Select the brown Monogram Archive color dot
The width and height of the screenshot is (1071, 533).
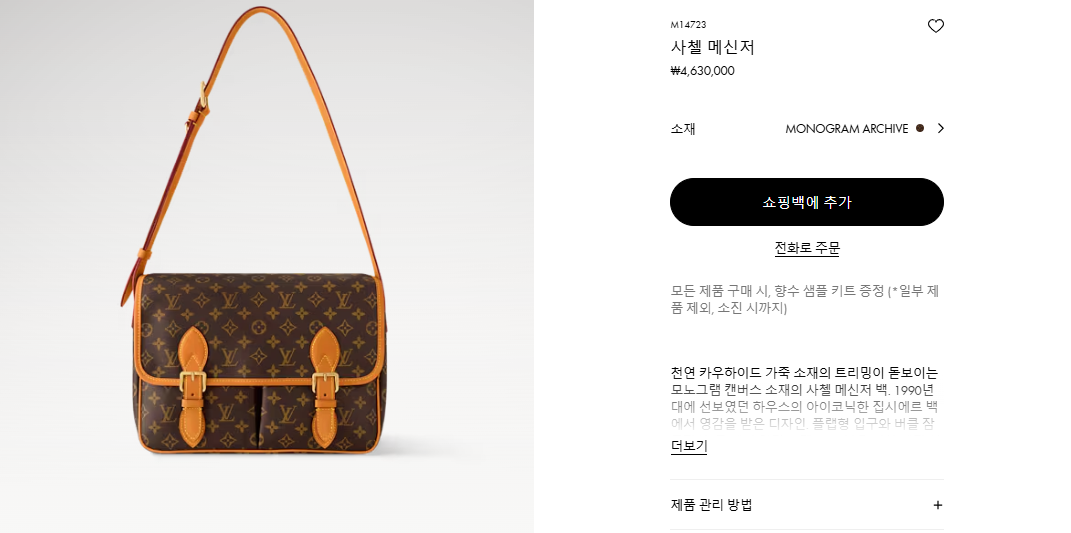coord(919,128)
